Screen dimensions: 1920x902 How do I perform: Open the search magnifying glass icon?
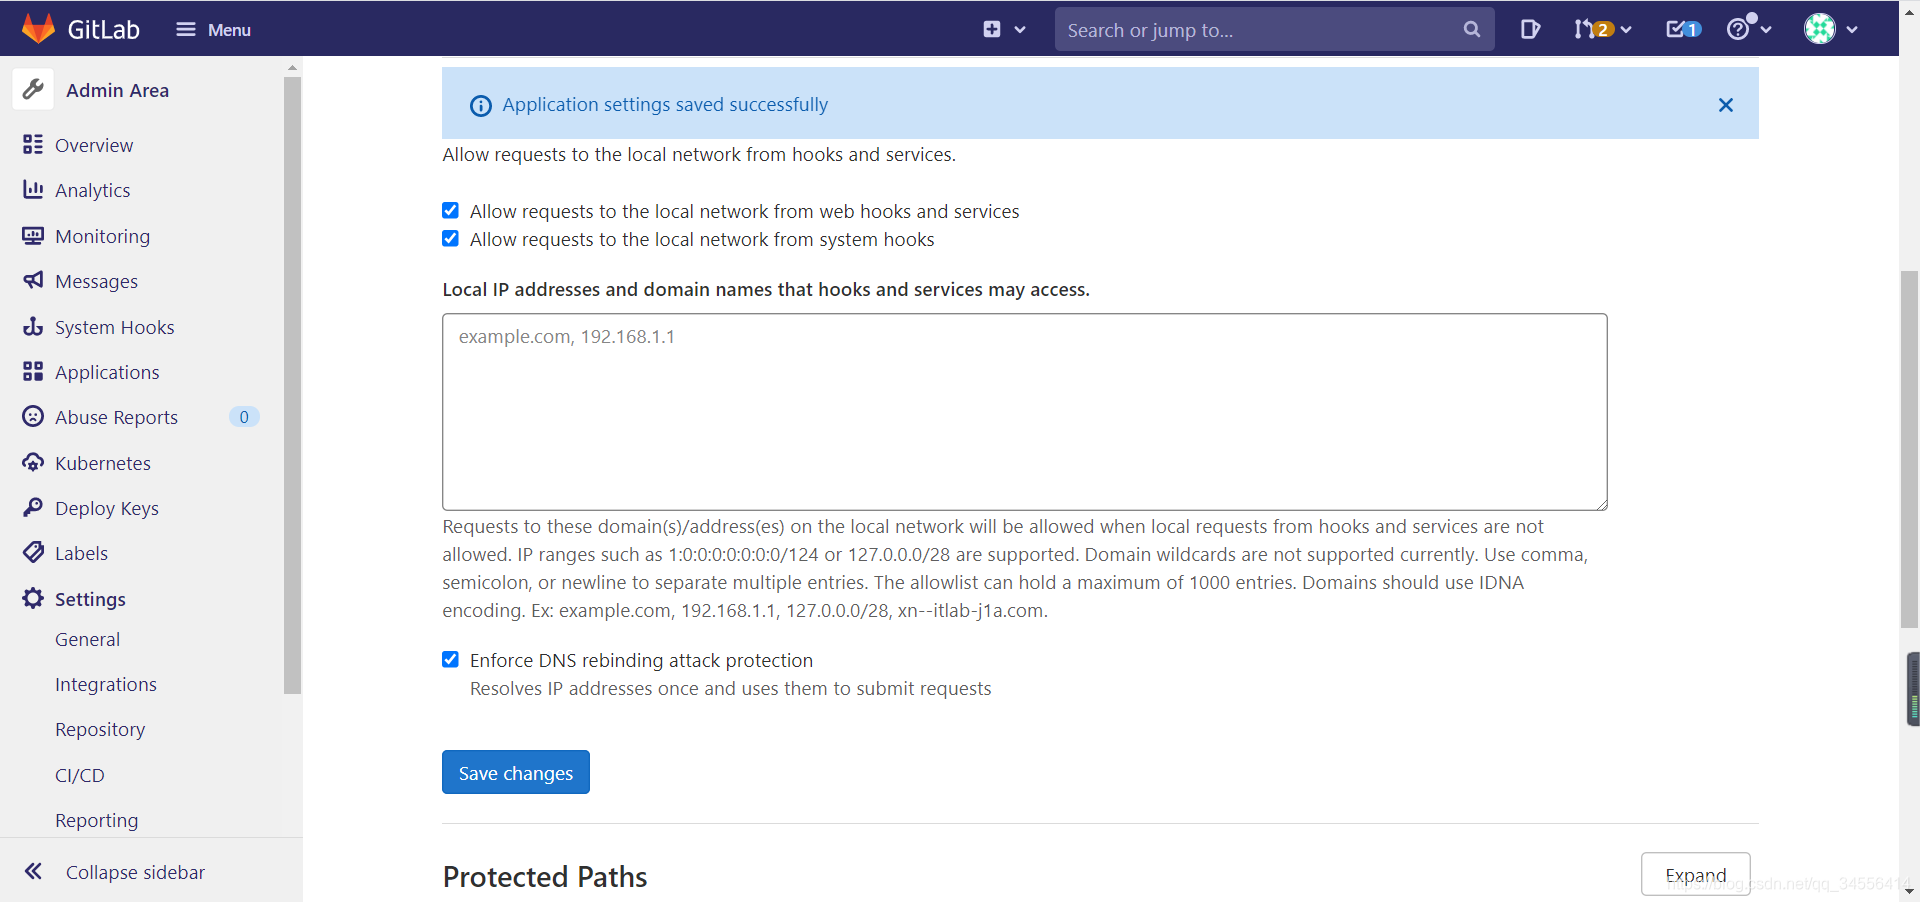pos(1471,29)
